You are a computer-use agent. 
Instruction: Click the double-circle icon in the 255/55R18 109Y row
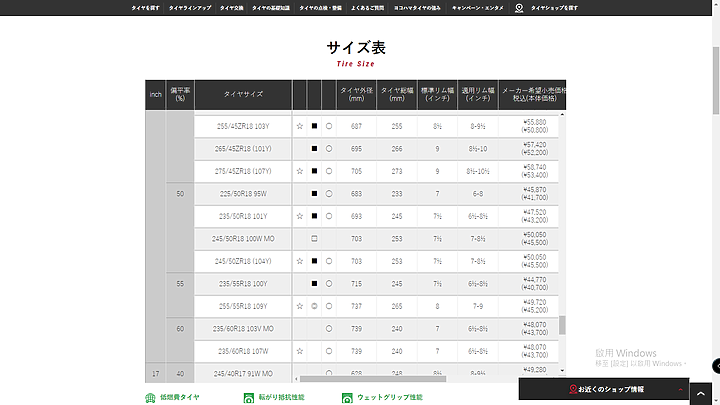point(314,306)
